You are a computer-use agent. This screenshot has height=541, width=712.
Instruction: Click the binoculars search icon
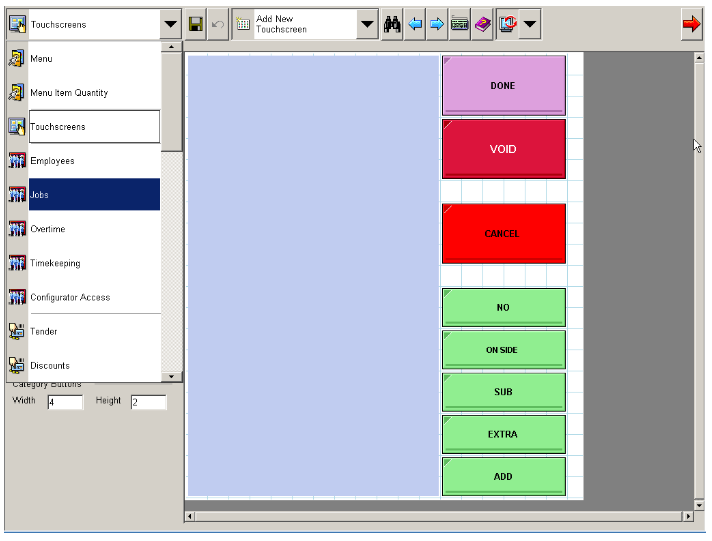tap(392, 24)
